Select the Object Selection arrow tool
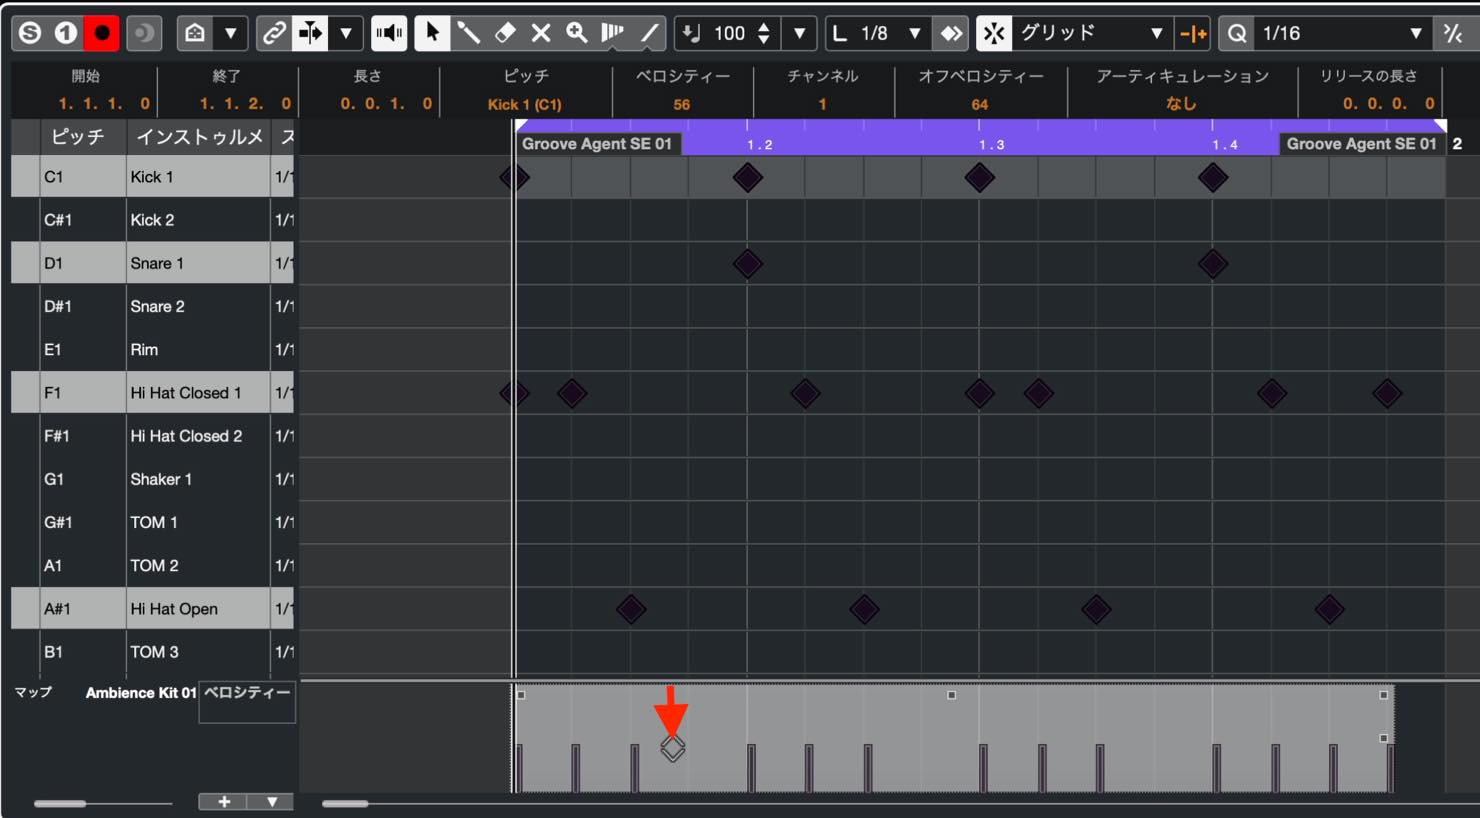The height and width of the screenshot is (818, 1480). pyautogui.click(x=432, y=33)
